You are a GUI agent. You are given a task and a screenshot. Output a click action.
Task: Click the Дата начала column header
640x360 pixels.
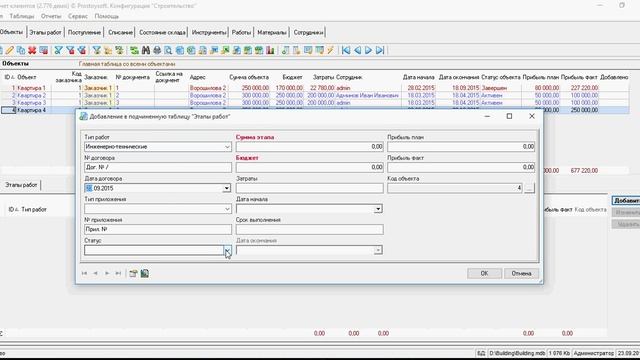[418, 77]
